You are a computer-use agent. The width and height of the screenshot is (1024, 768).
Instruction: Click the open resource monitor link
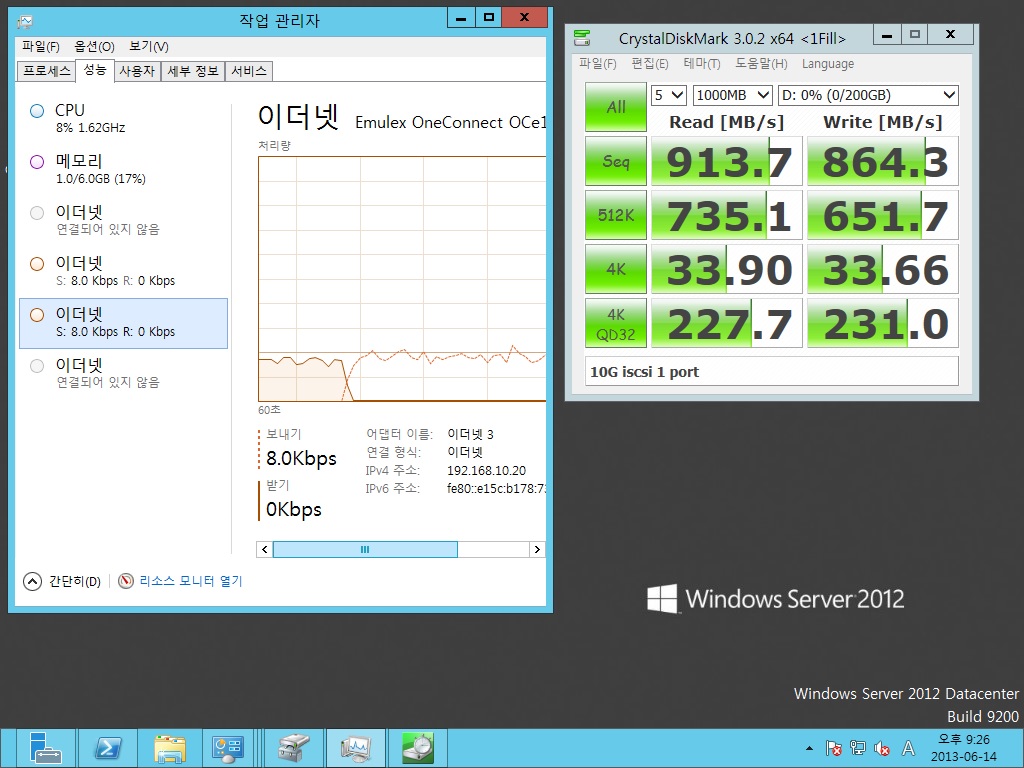coord(191,581)
